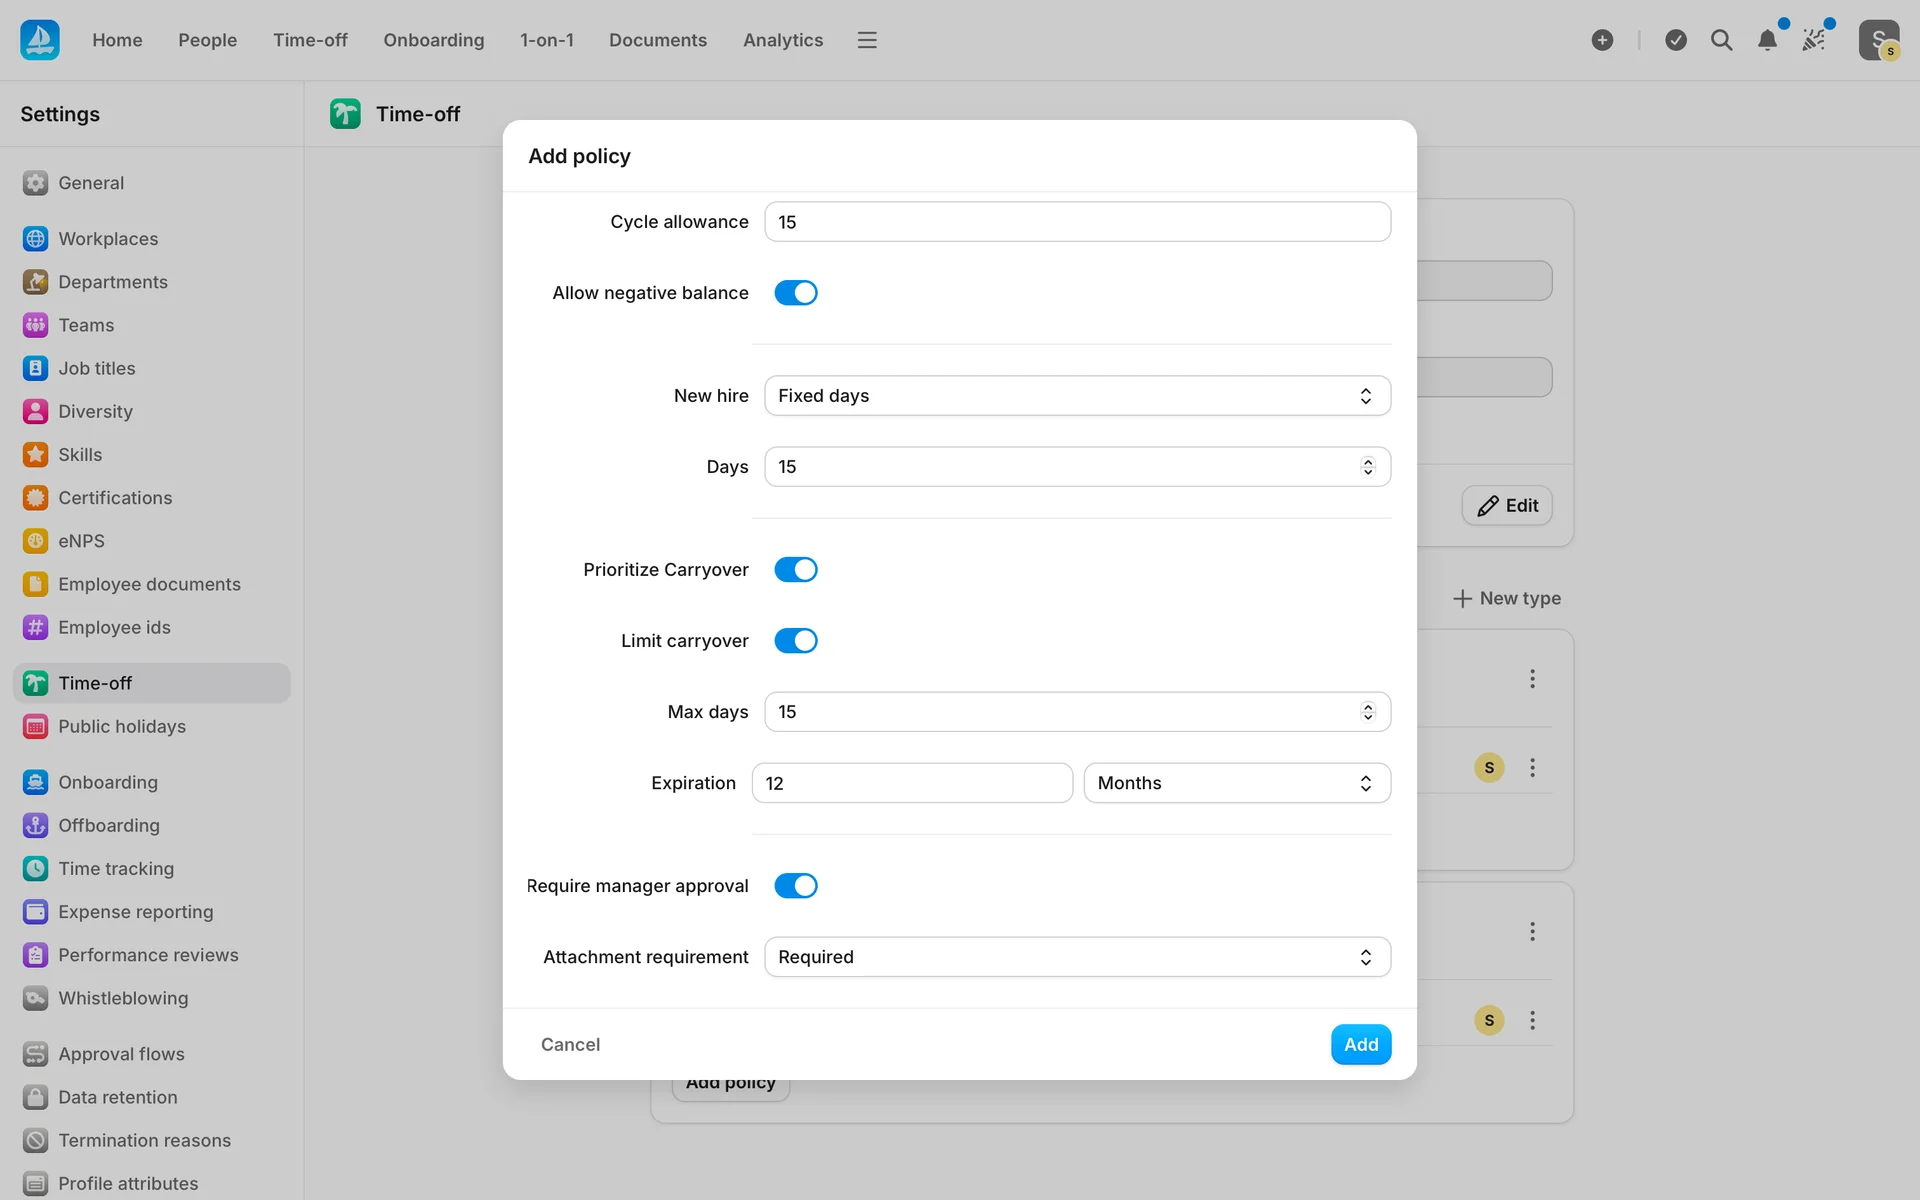The image size is (1920, 1200).
Task: Open the celebration confetti icon
Action: pyautogui.click(x=1814, y=40)
